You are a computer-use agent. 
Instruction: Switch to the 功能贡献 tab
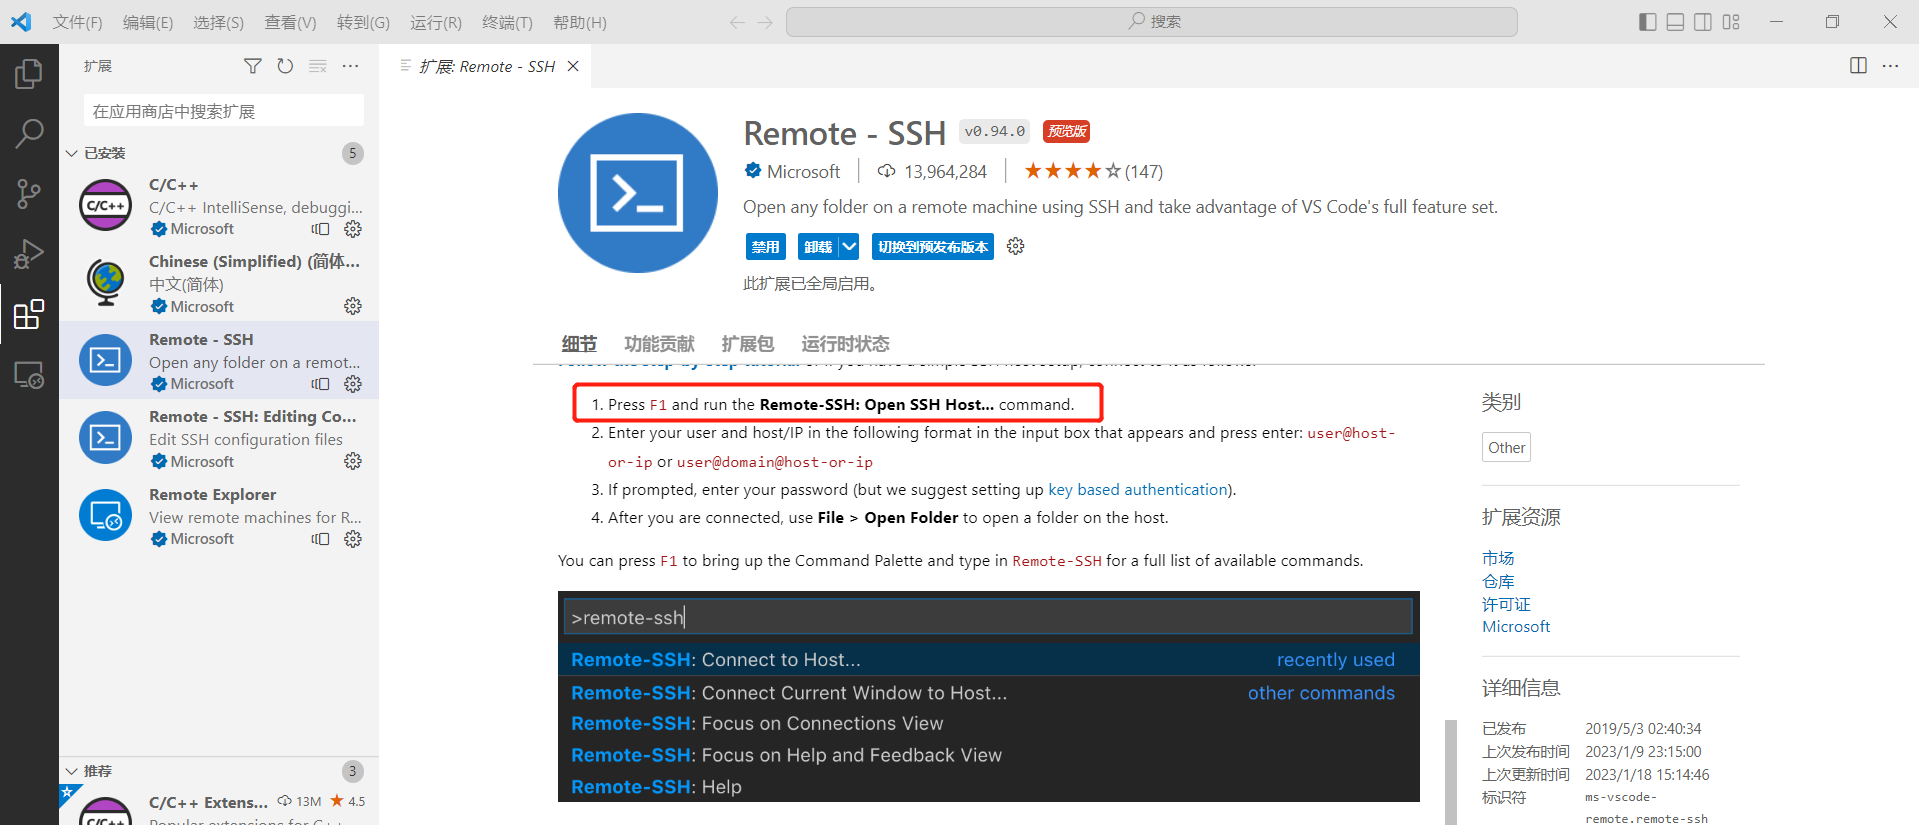(x=659, y=344)
